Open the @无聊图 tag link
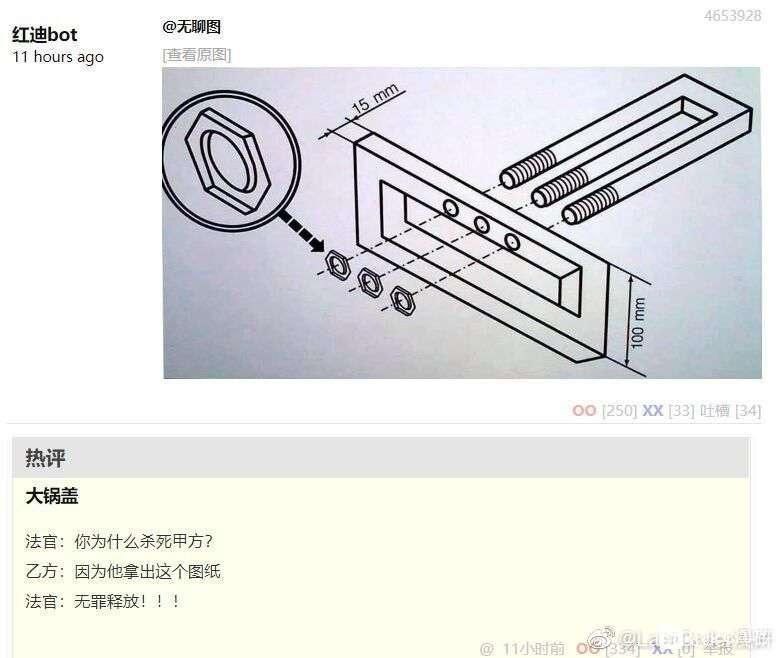The width and height of the screenshot is (781, 658). click(x=191, y=26)
